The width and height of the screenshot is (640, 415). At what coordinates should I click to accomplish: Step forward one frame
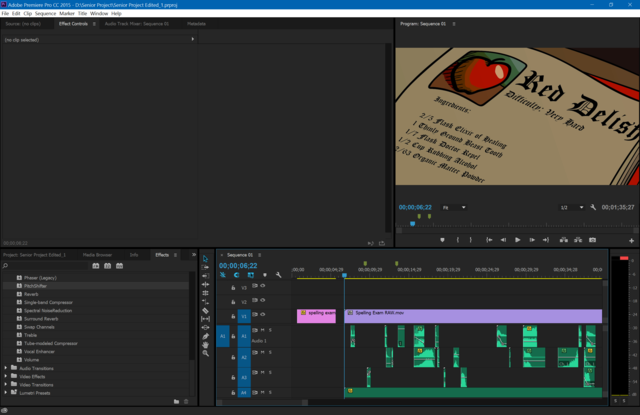point(532,240)
